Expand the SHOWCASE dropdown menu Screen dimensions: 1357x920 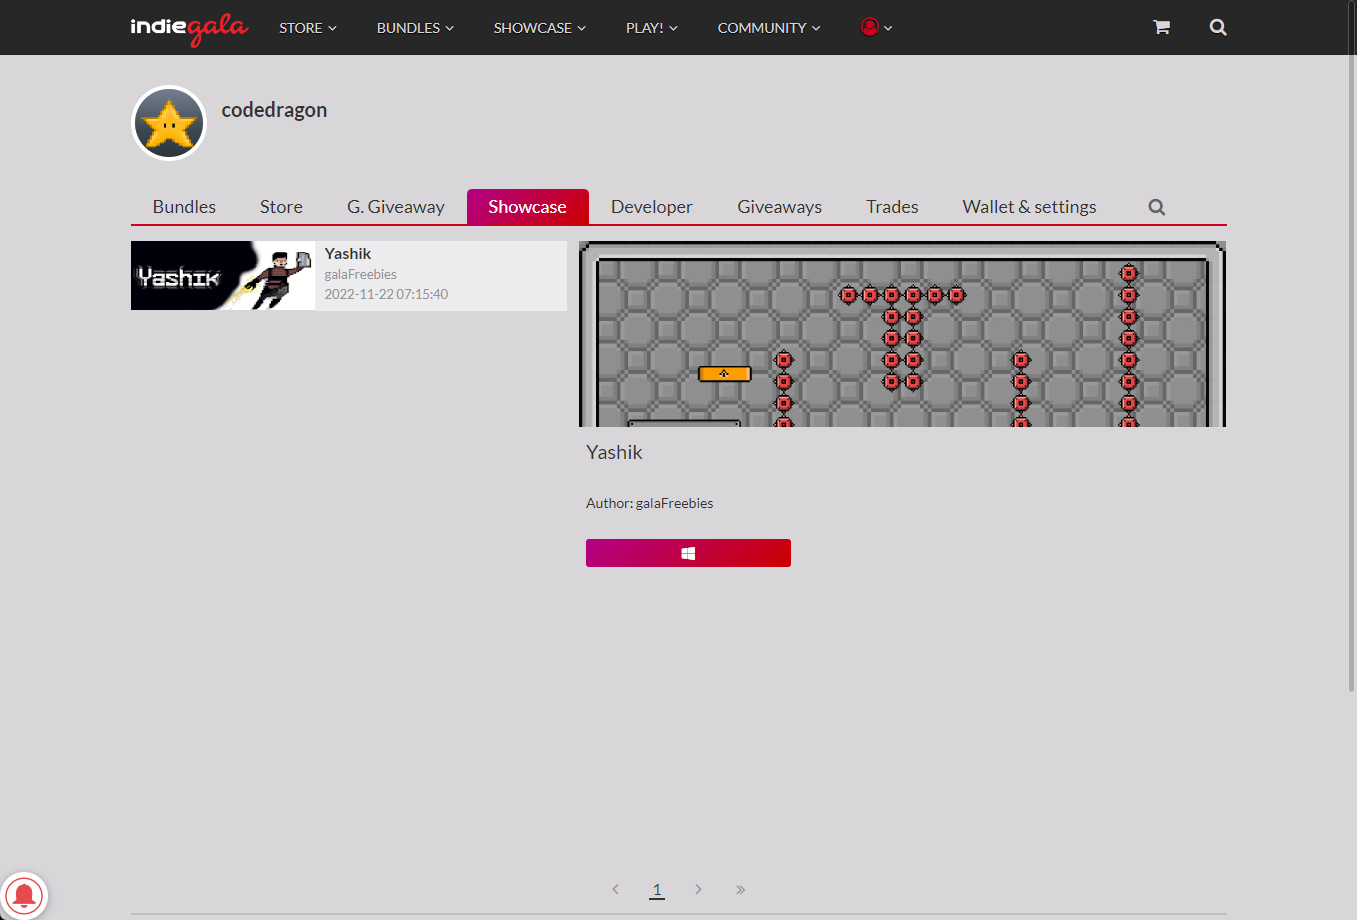click(540, 28)
